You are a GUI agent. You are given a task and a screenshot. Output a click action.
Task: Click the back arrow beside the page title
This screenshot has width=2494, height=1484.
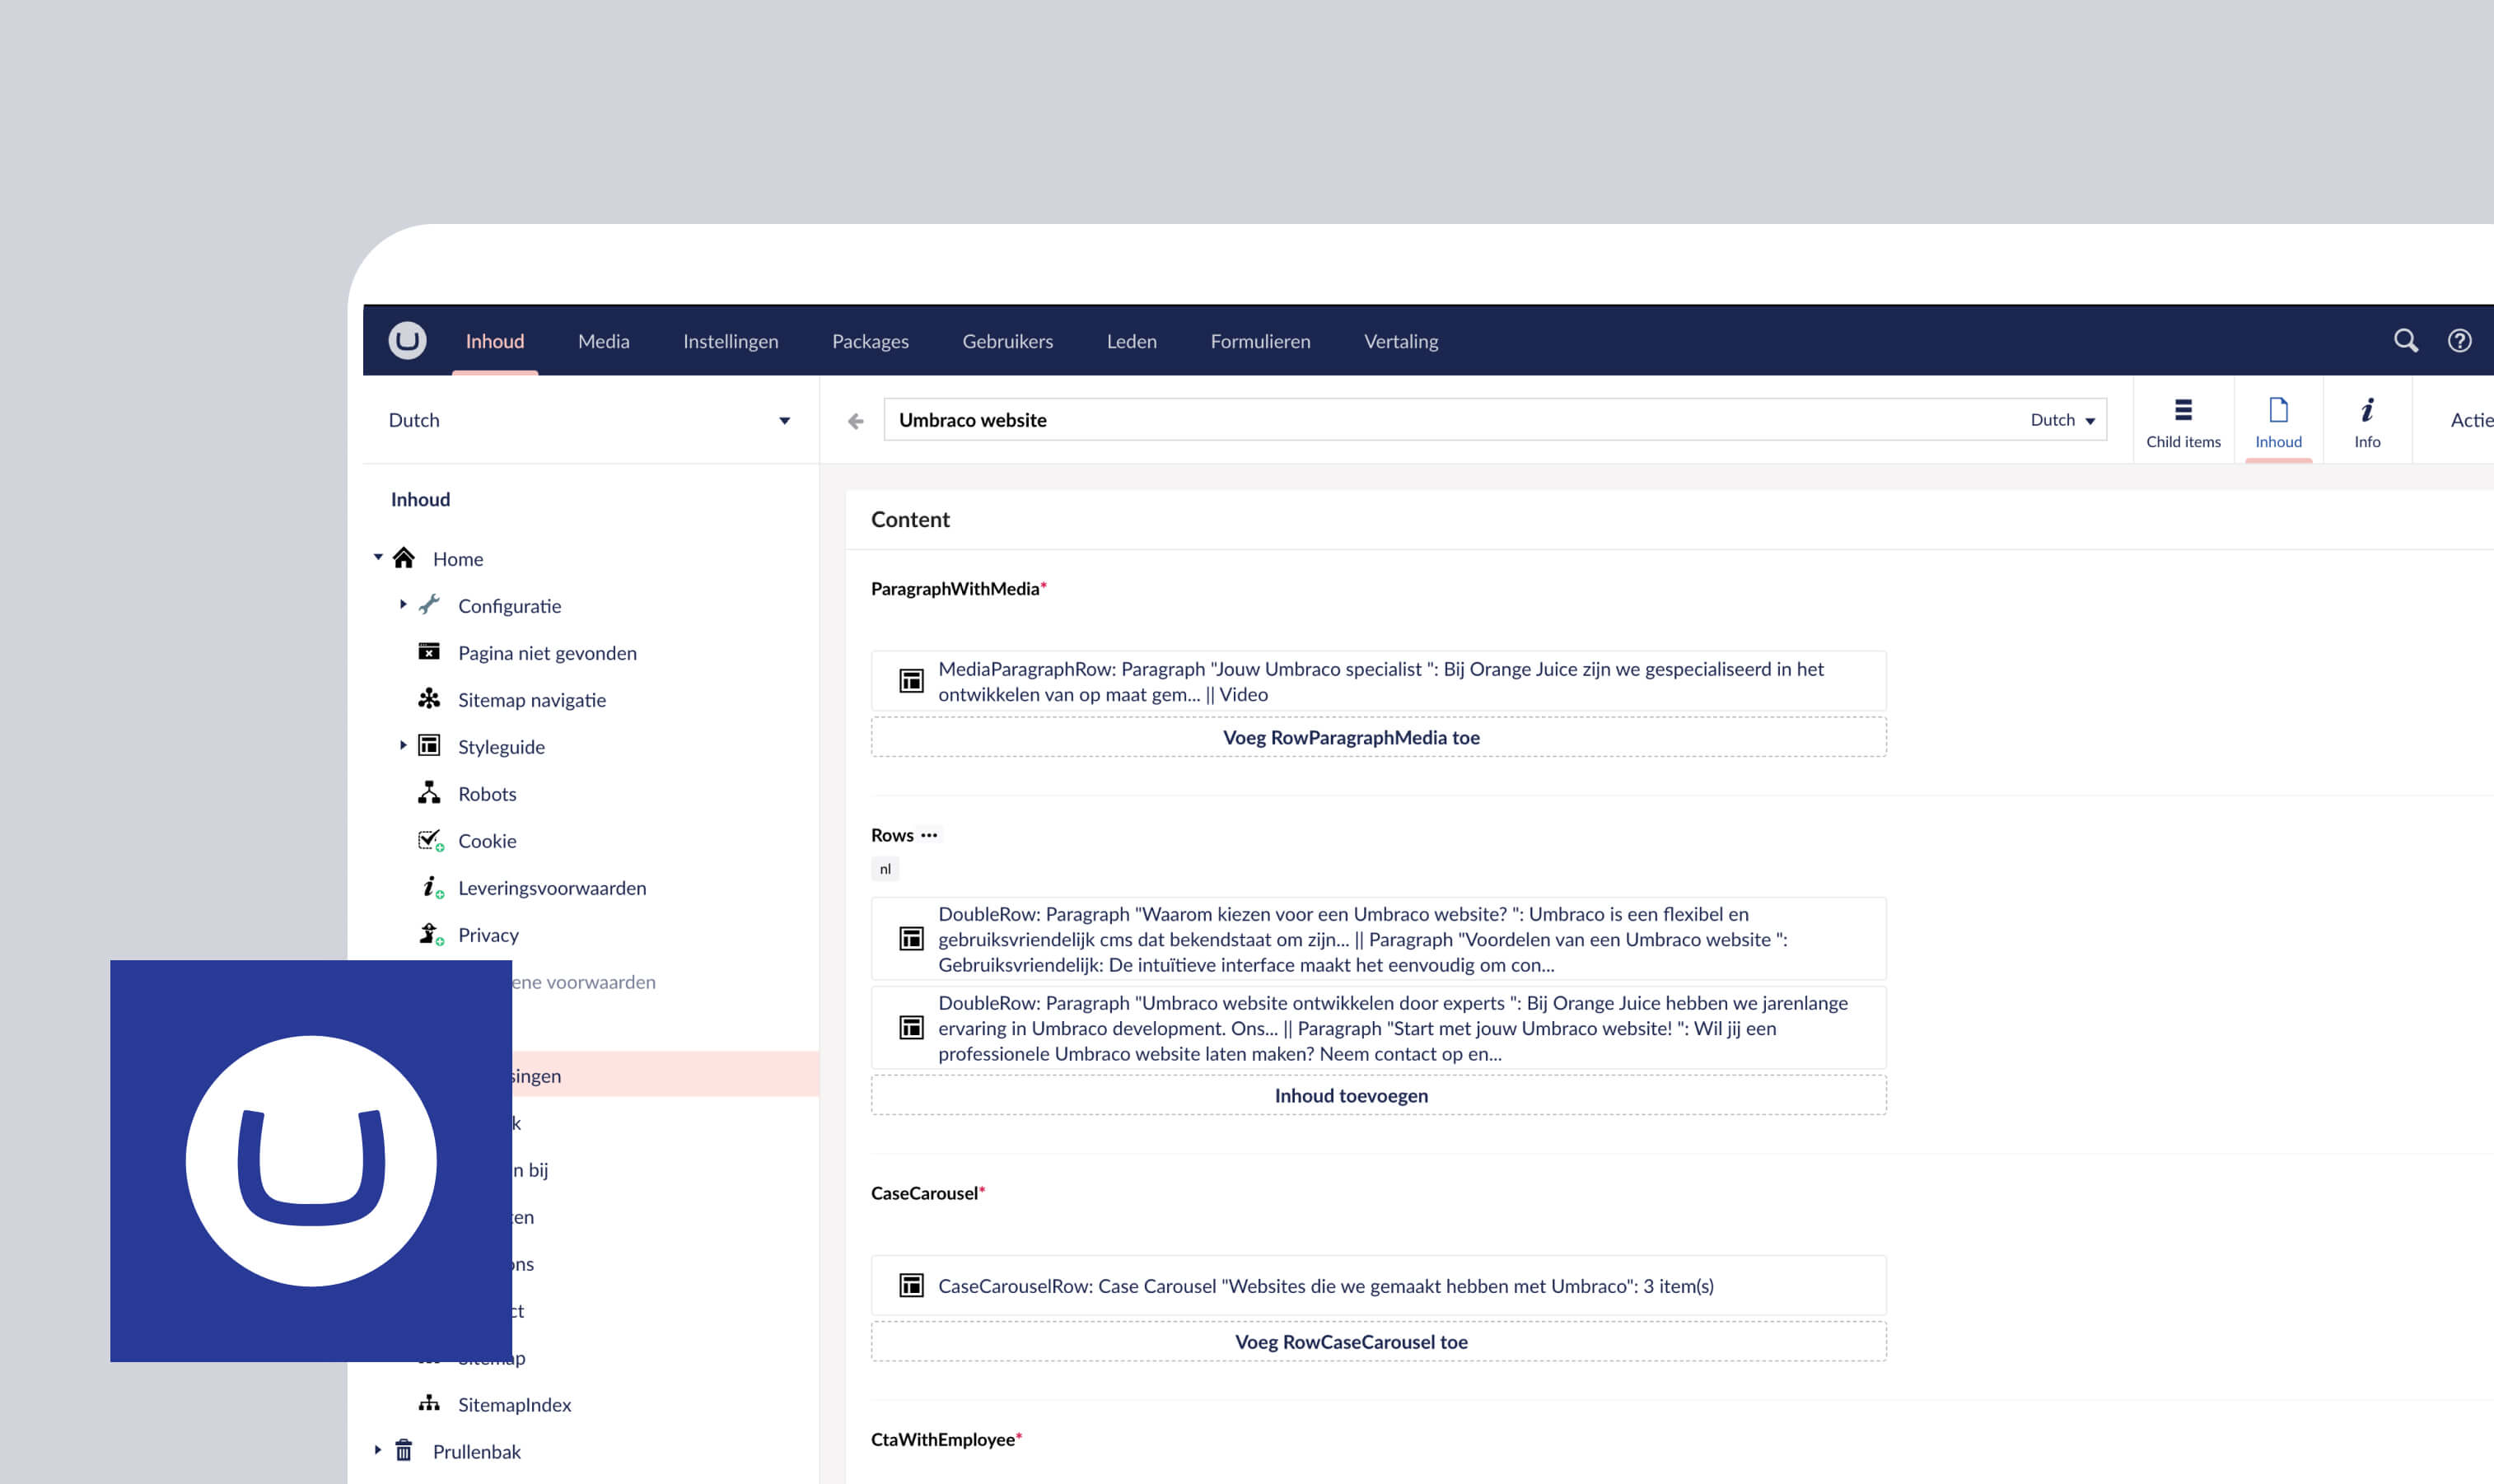(853, 420)
